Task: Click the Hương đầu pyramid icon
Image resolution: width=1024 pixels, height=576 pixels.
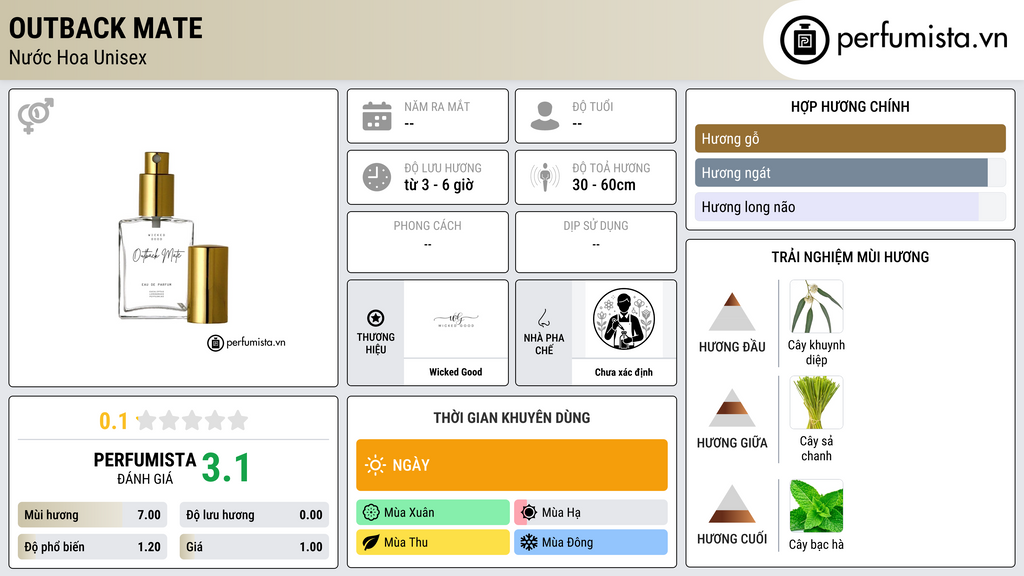Action: (x=732, y=312)
